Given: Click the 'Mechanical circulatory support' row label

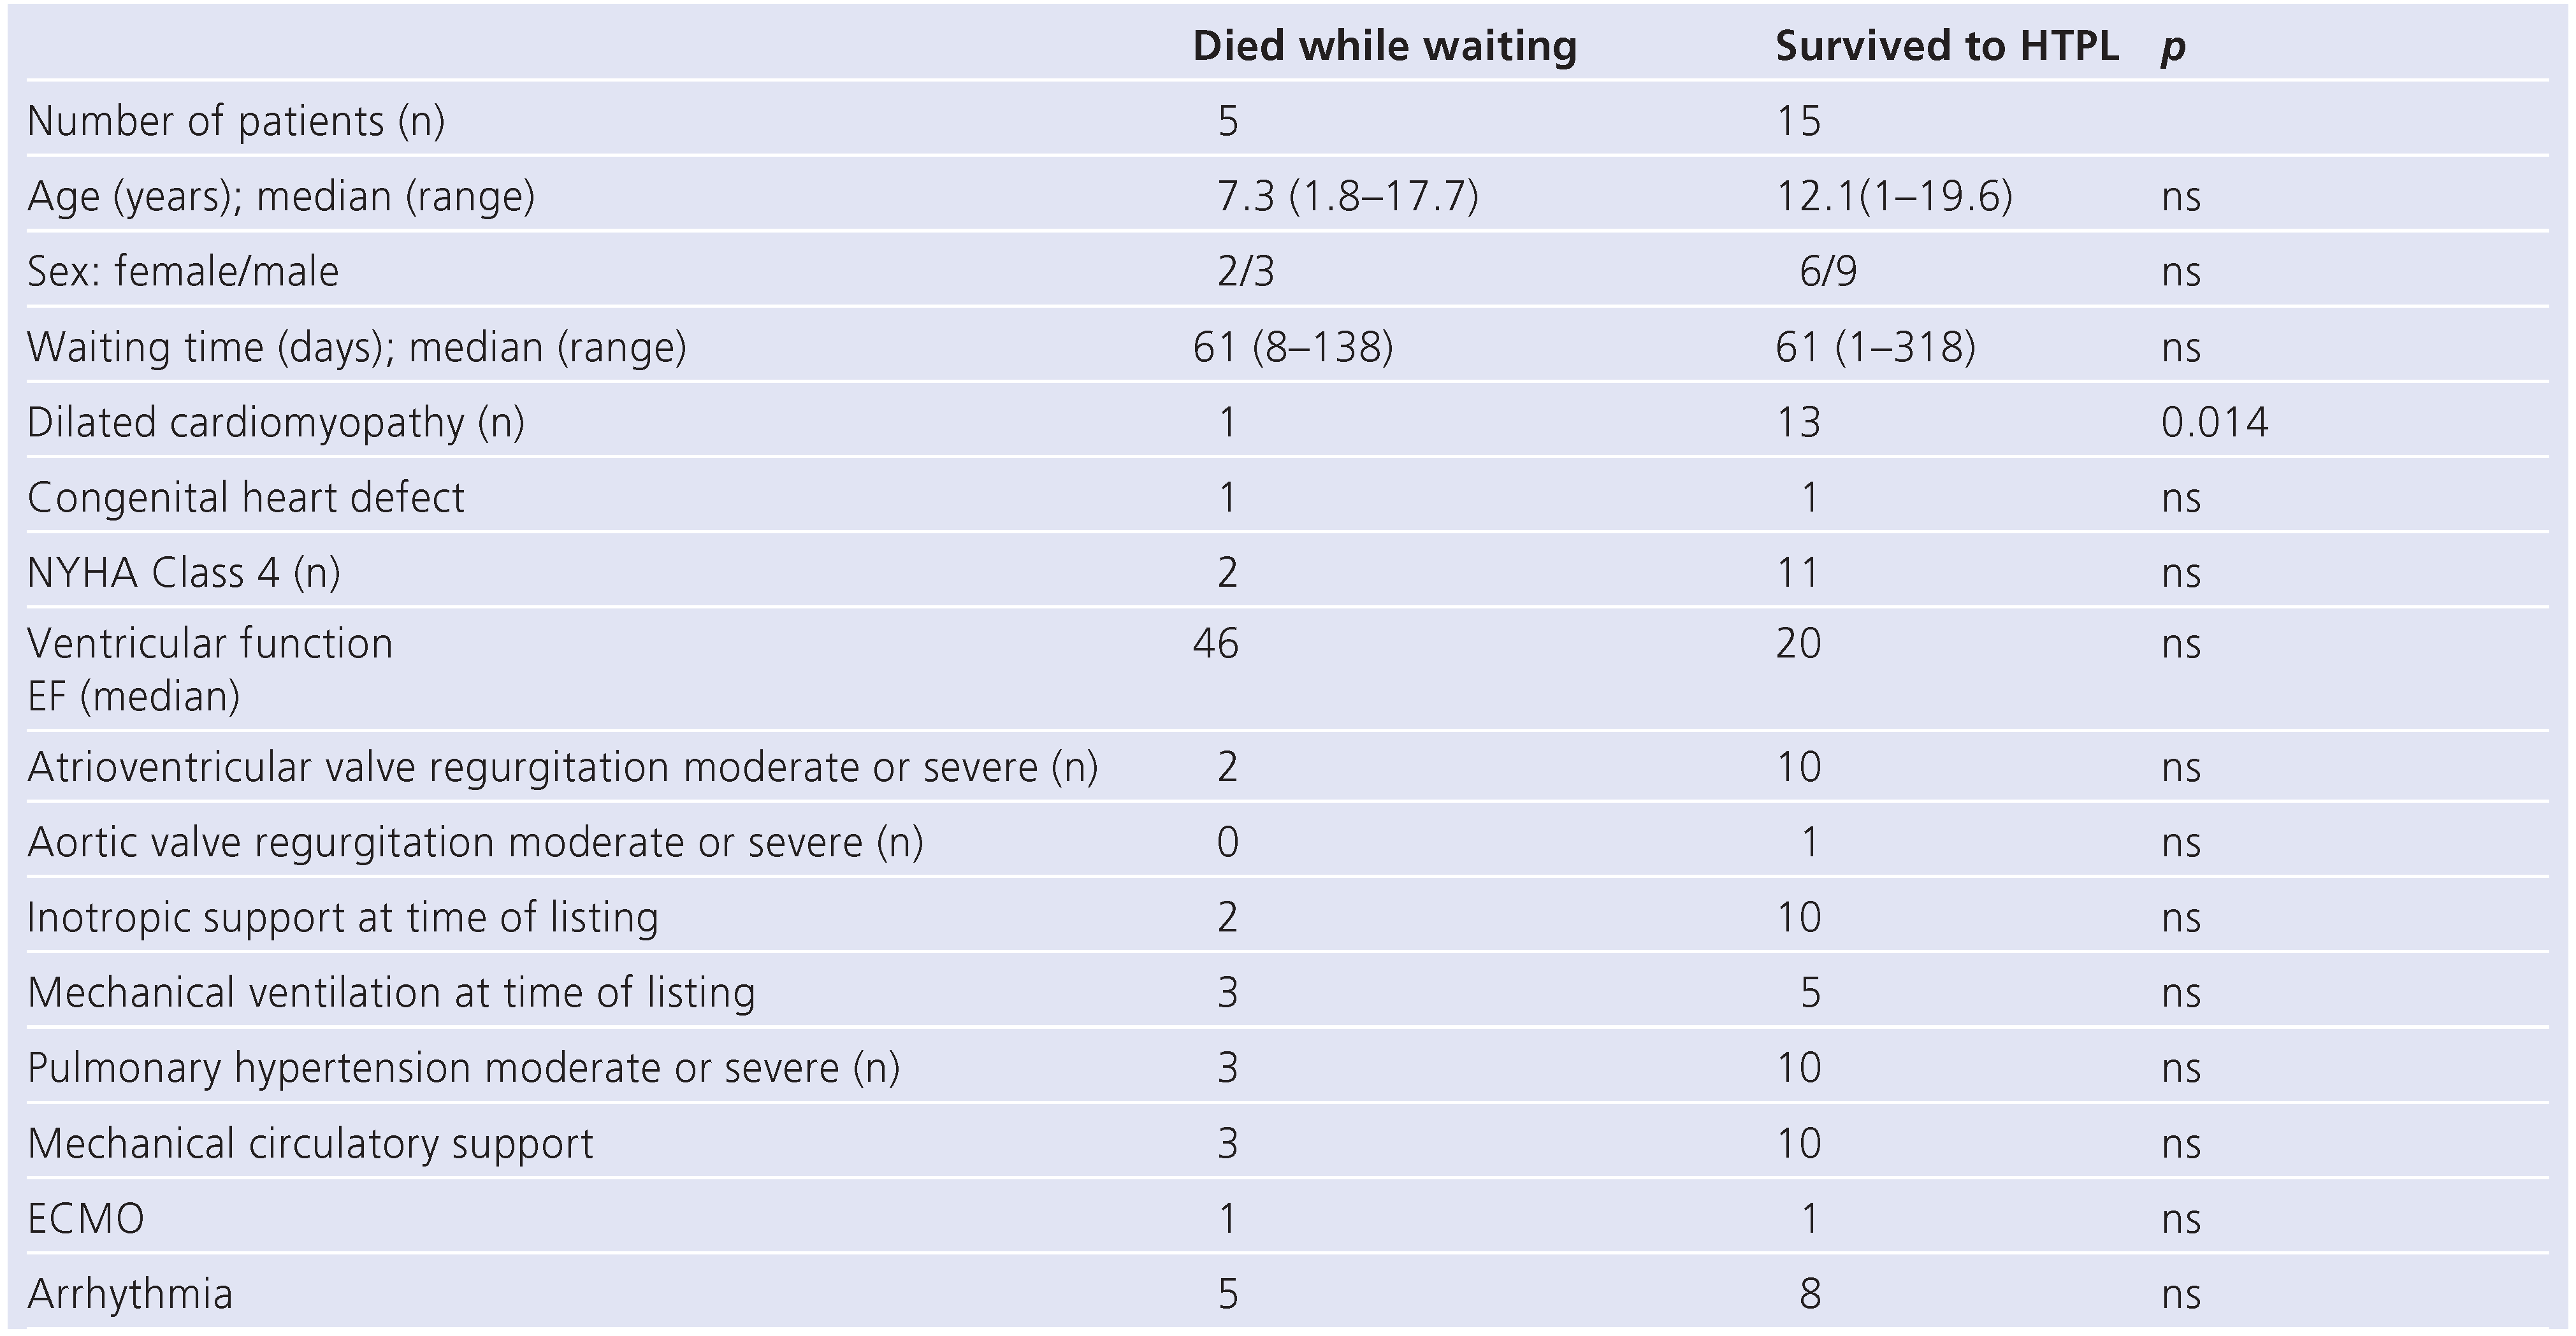Looking at the screenshot, I should pos(310,1144).
